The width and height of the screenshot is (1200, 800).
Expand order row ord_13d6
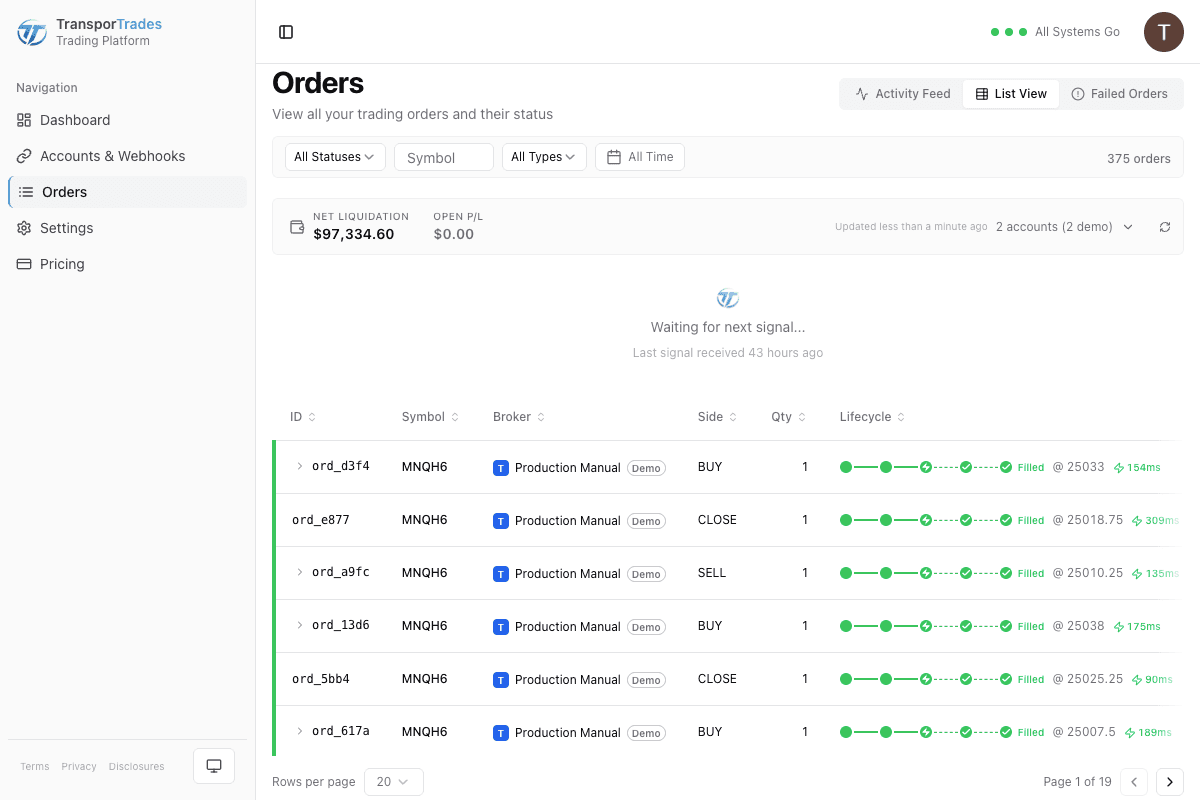pos(299,625)
